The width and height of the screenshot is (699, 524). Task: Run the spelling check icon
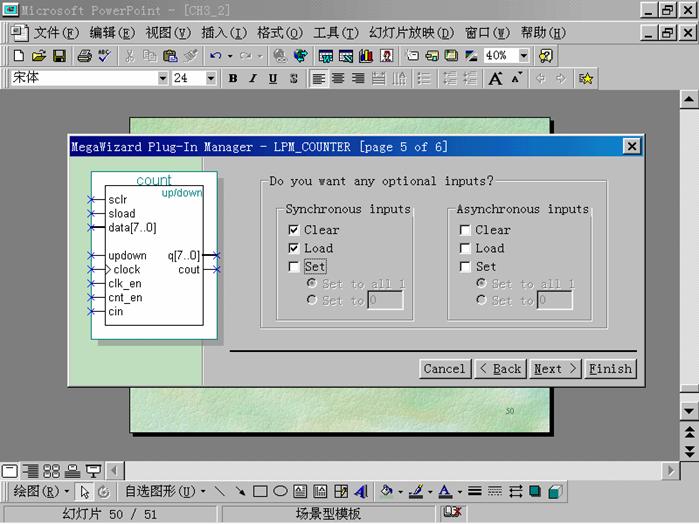tap(105, 56)
